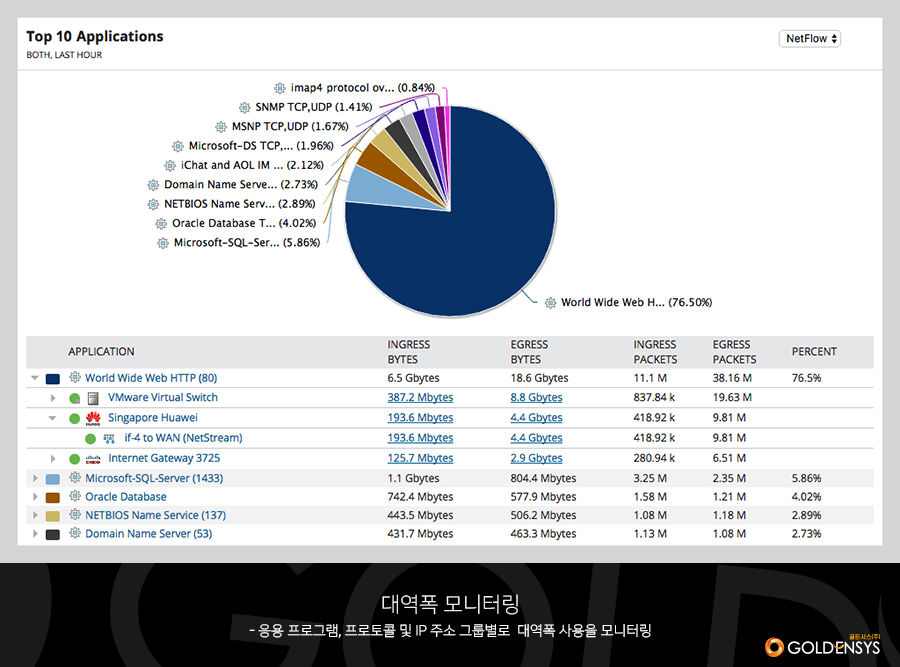This screenshot has width=900, height=667.
Task: Click the World Wide Web HTTP (80) link
Action: coord(151,378)
